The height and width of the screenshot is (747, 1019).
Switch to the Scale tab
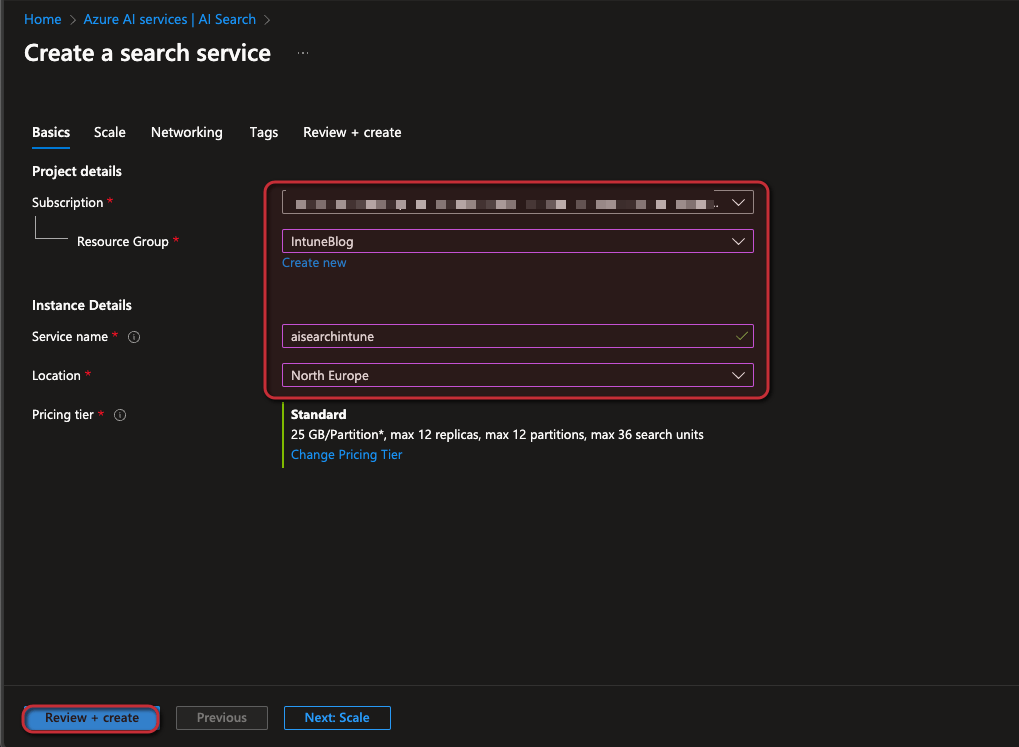pyautogui.click(x=110, y=132)
